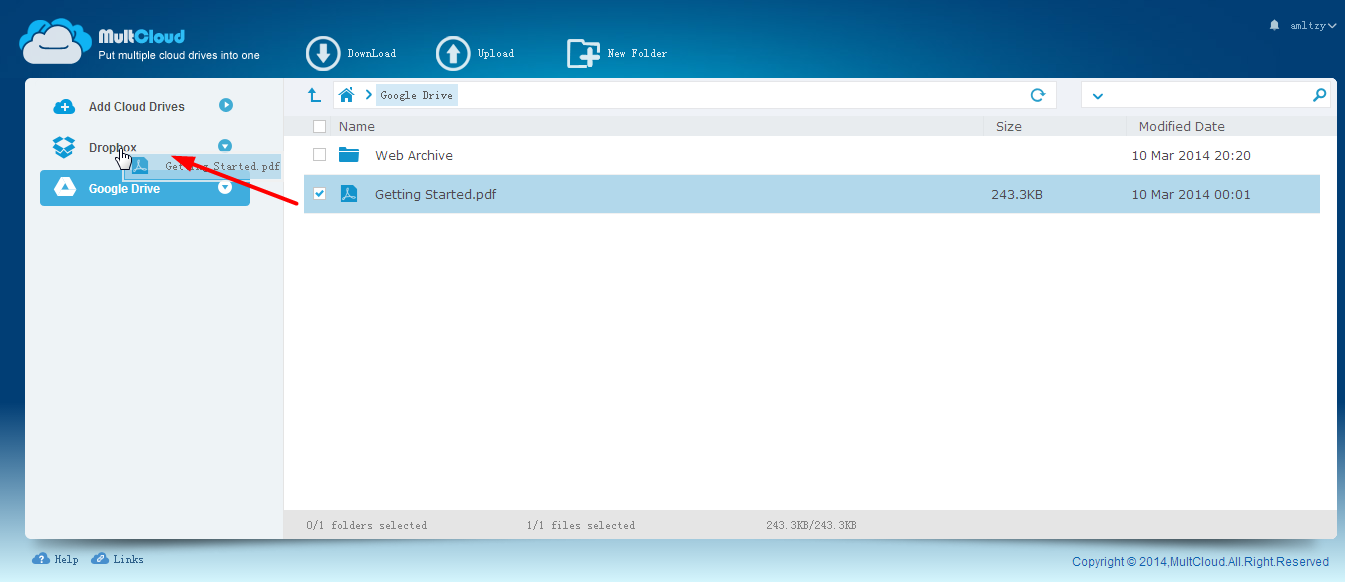
Task: Sort files by Size column
Action: click(1009, 127)
